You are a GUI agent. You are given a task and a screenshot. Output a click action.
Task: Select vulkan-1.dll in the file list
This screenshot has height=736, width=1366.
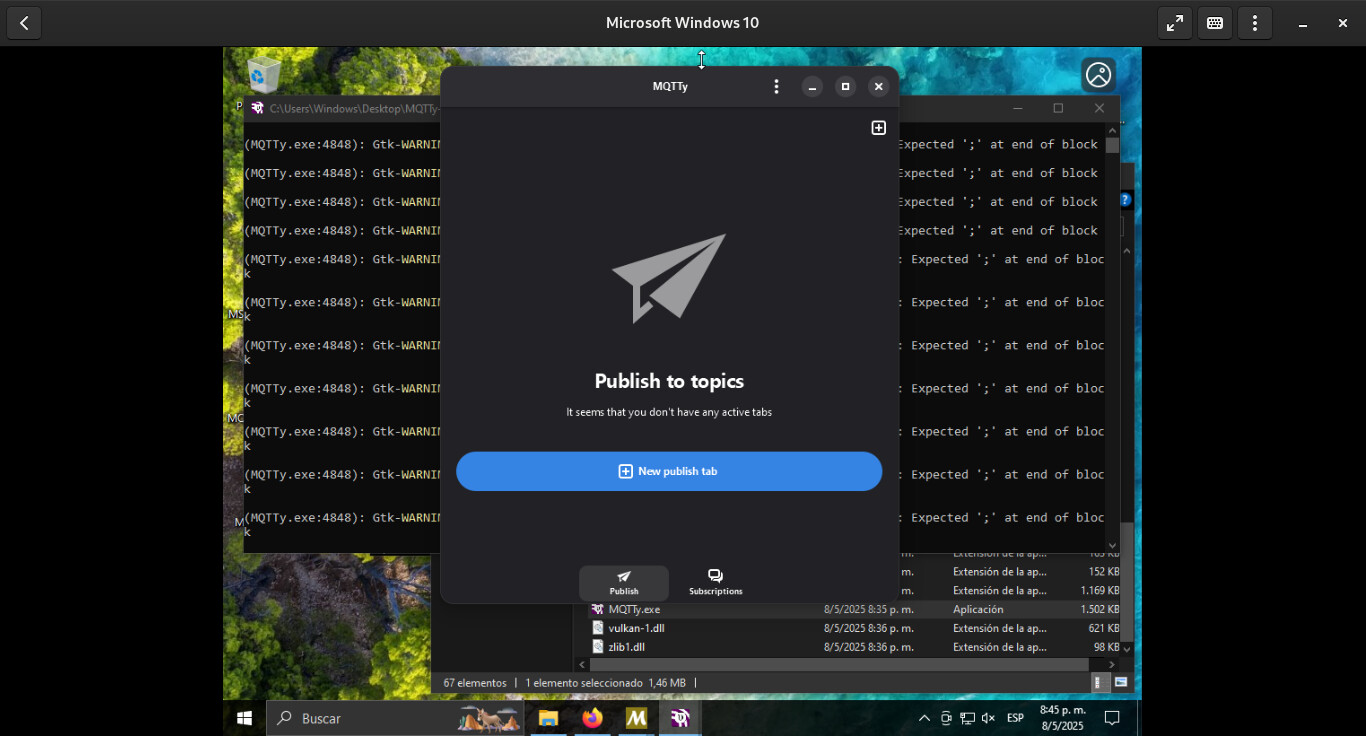pyautogui.click(x=636, y=628)
